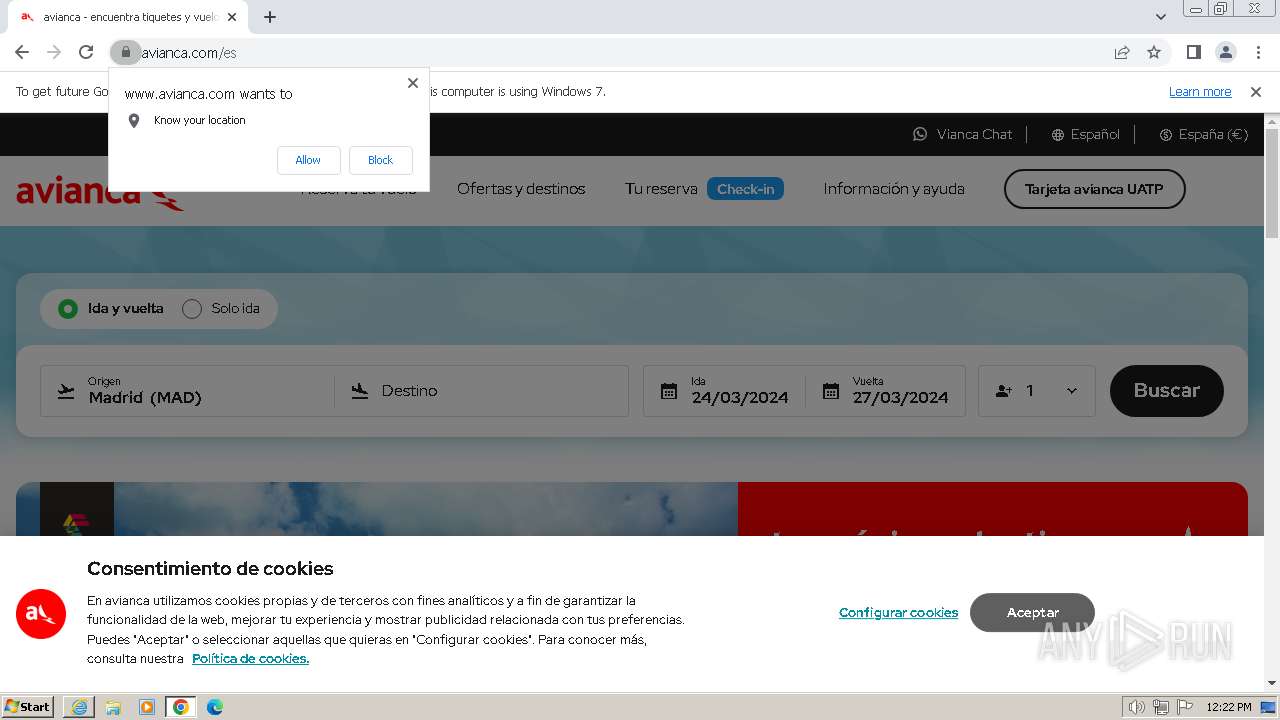Close the avianca browser tab
1280x720 pixels.
click(231, 17)
